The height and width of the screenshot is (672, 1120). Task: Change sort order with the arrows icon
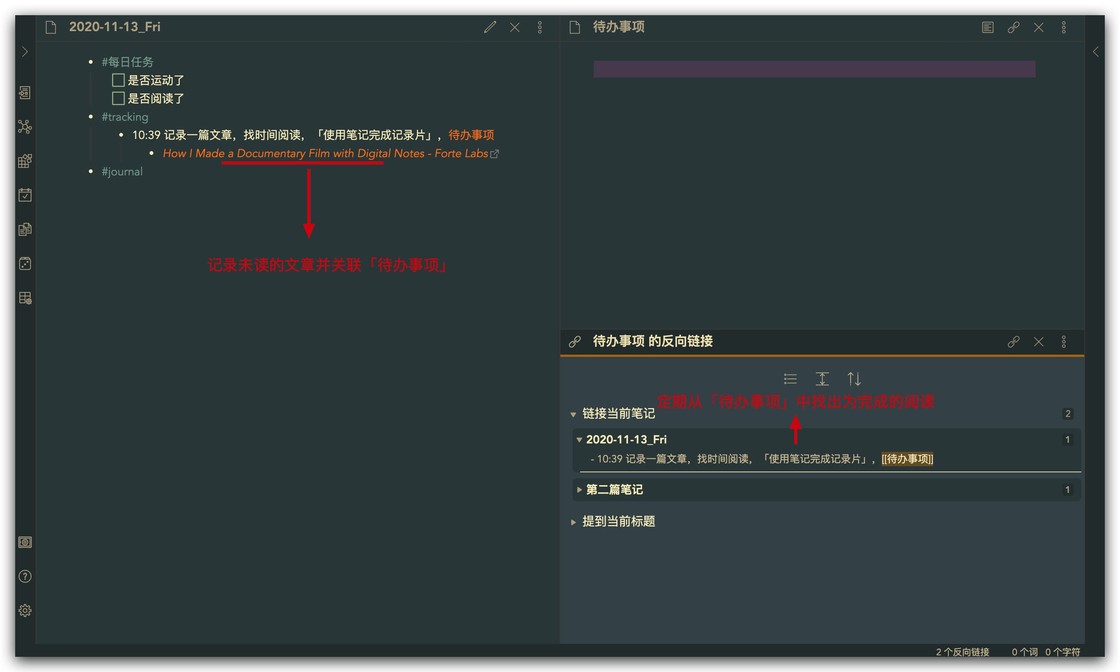click(854, 378)
